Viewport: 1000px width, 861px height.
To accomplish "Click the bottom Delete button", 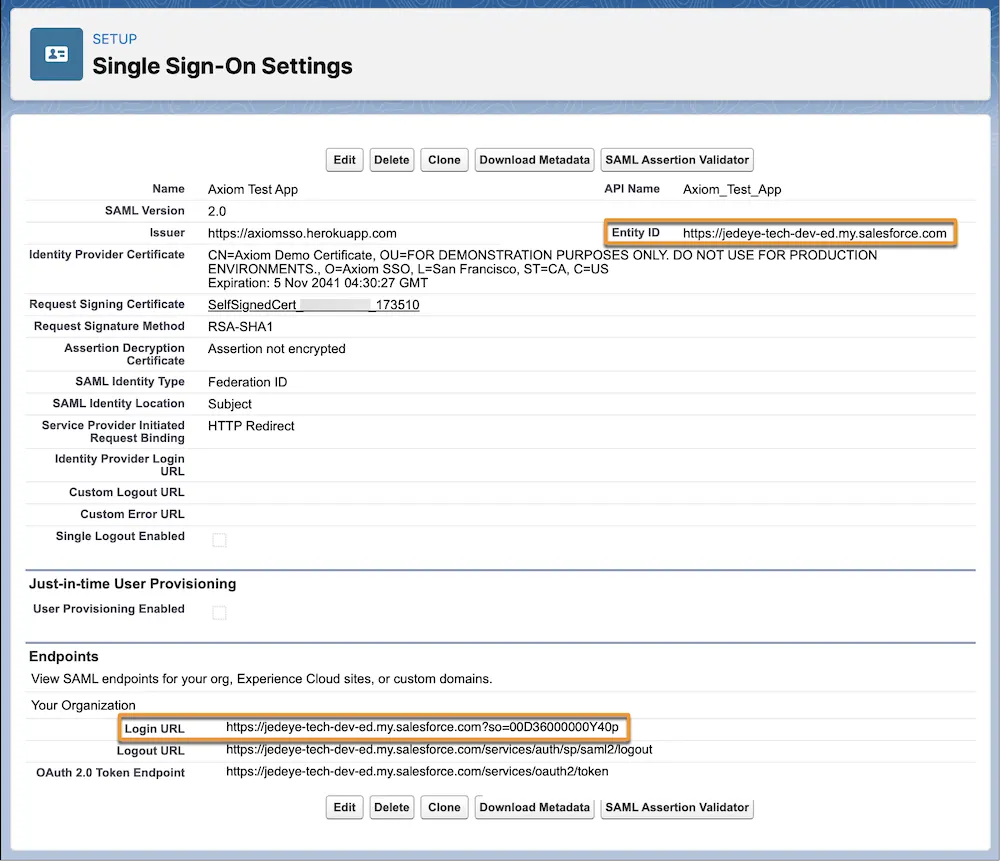I will pos(392,807).
